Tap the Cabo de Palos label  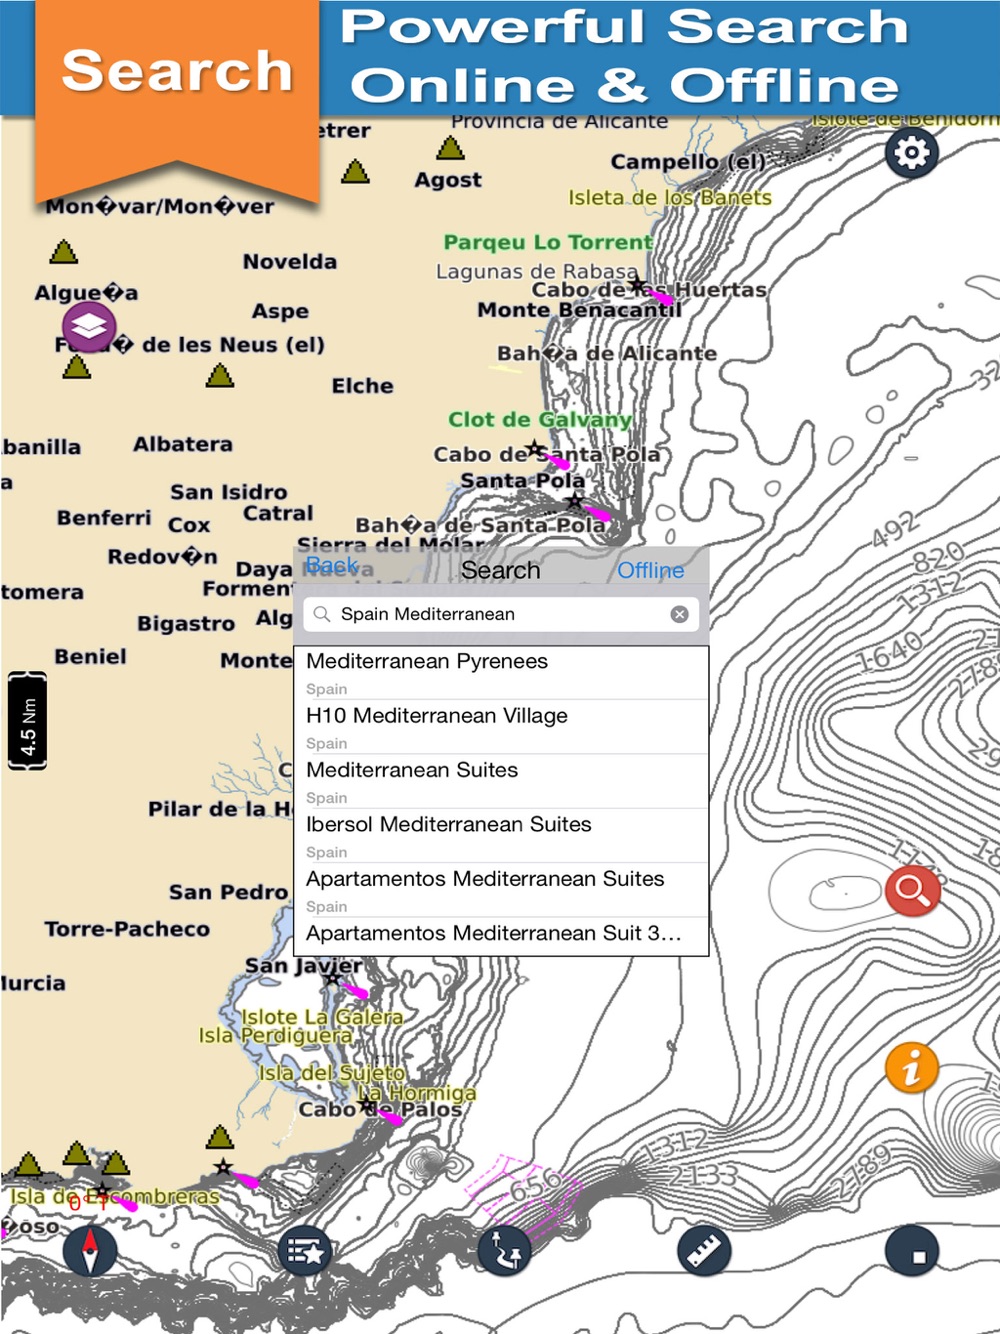pyautogui.click(x=380, y=1109)
